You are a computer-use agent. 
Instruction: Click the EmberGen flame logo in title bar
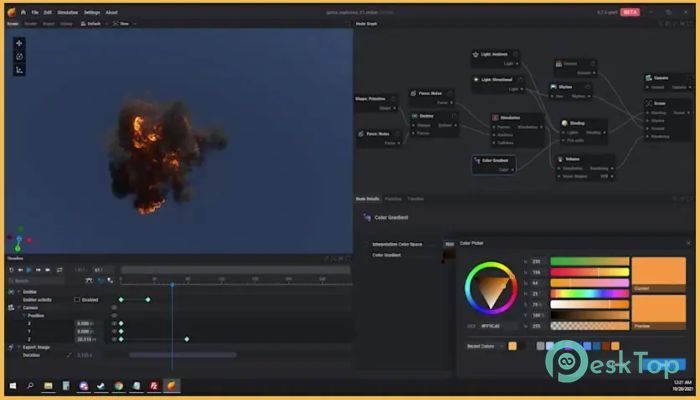tap(12, 12)
